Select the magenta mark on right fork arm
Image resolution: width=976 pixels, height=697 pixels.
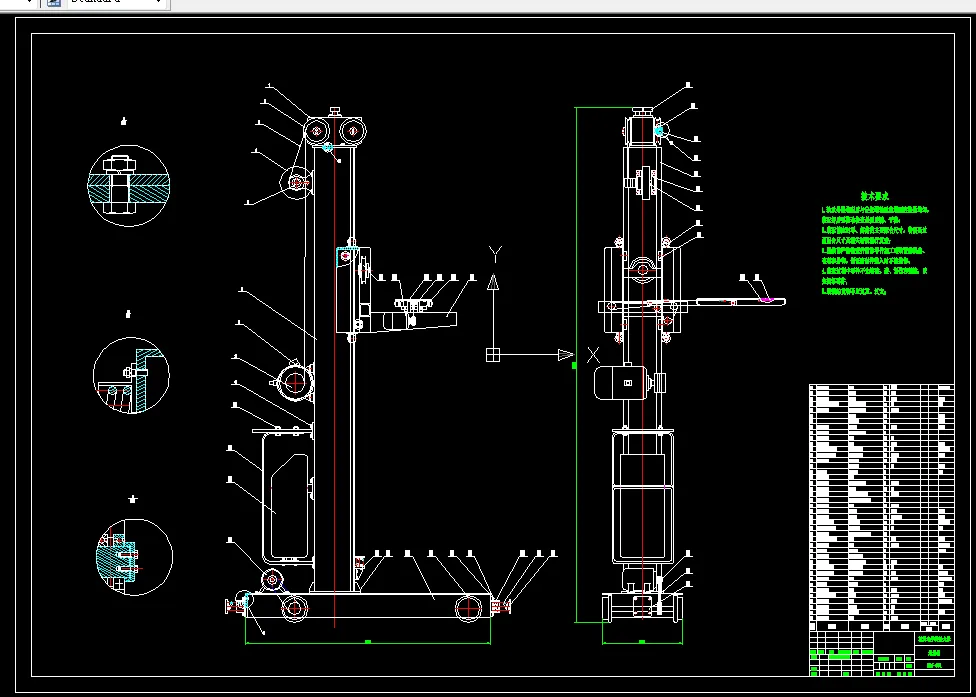click(769, 299)
